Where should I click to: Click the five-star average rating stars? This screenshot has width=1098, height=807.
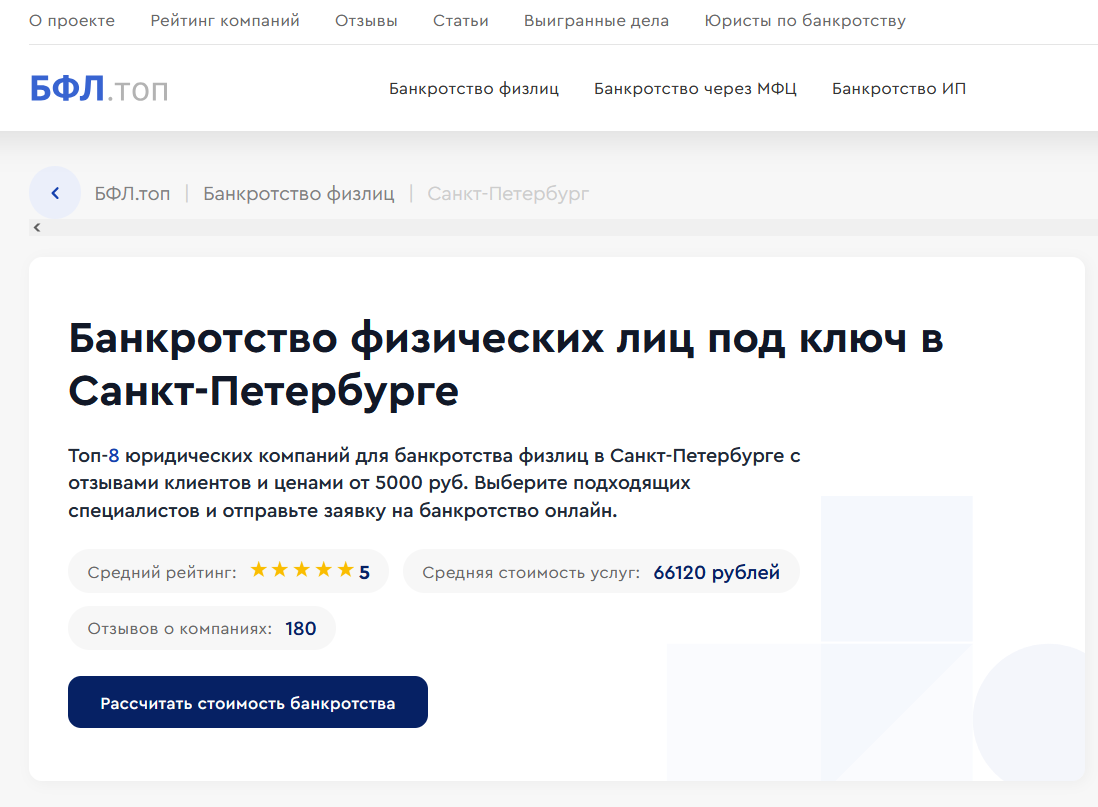tap(302, 570)
